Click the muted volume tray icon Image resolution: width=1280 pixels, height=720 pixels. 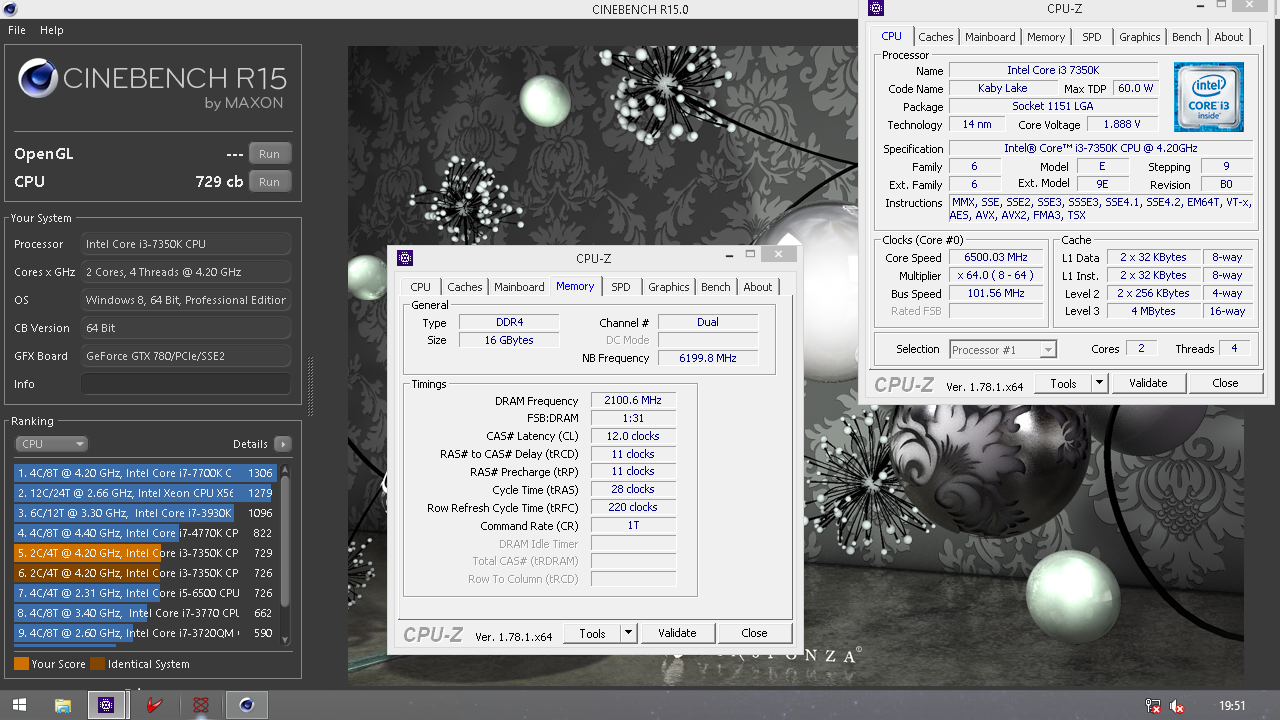click(x=1177, y=706)
